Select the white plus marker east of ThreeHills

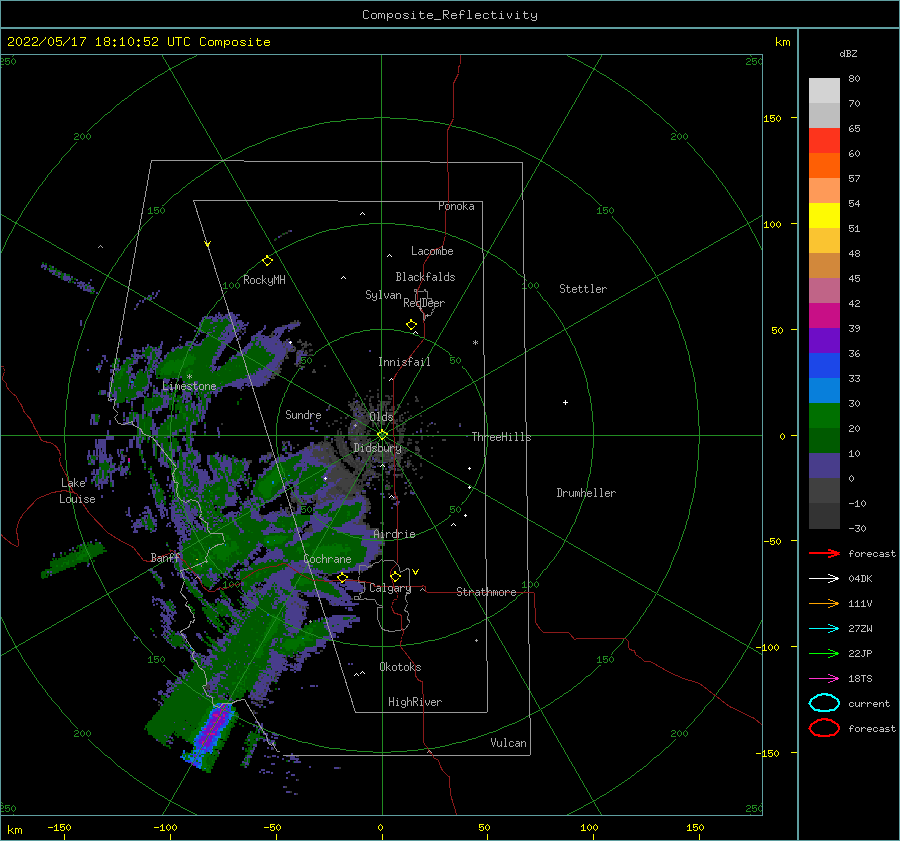pyautogui.click(x=565, y=402)
